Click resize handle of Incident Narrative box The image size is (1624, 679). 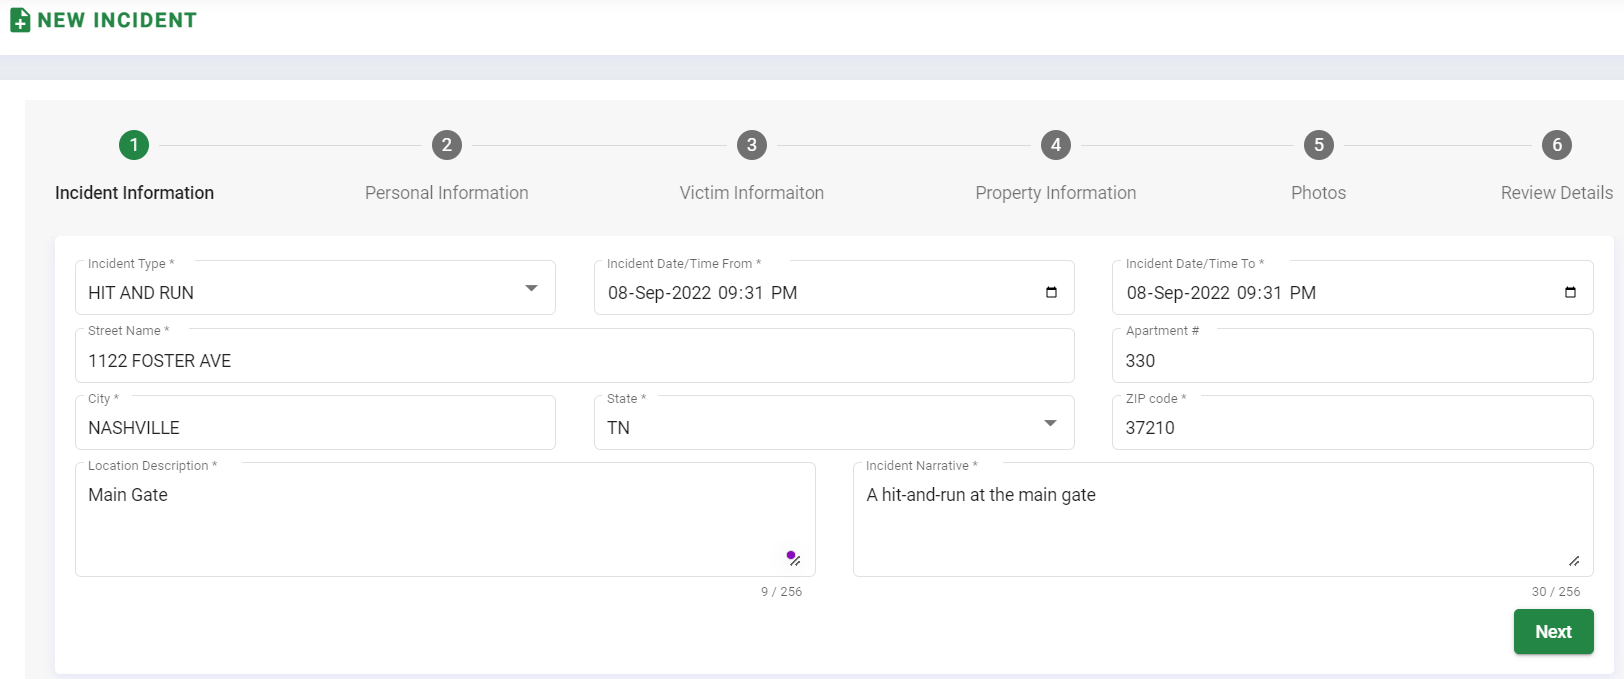(x=1574, y=561)
